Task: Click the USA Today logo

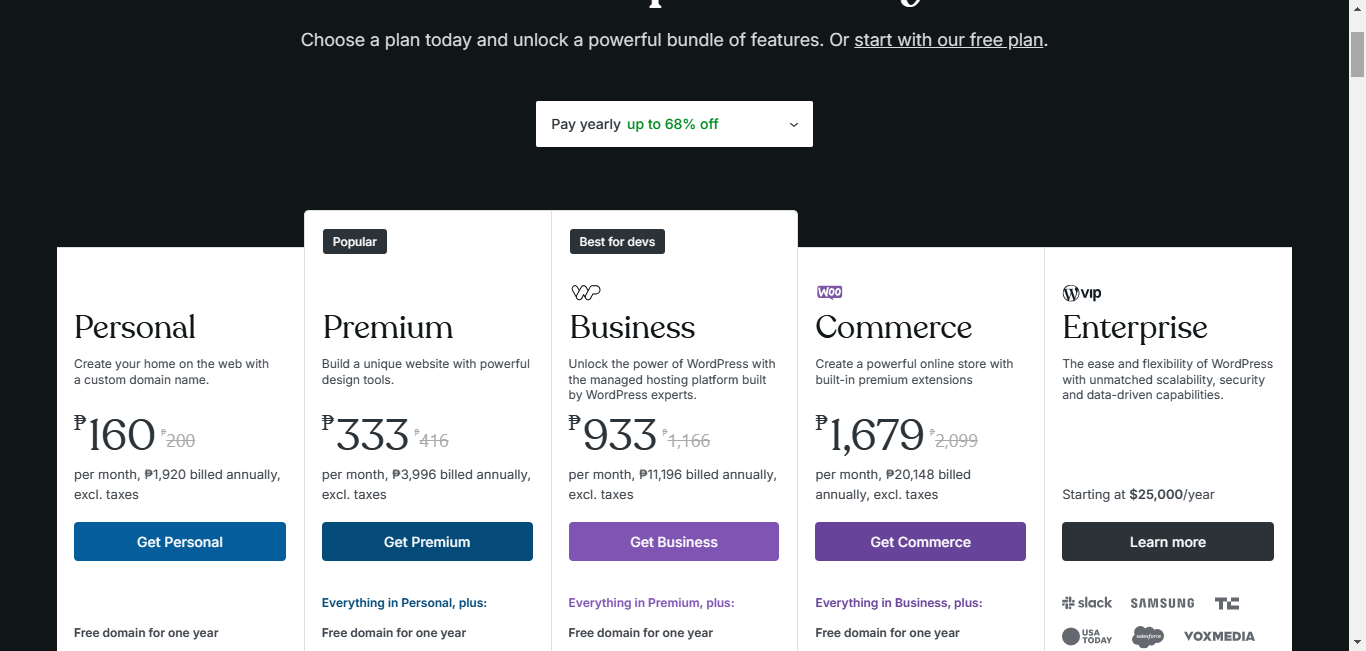Action: pyautogui.click(x=1087, y=636)
